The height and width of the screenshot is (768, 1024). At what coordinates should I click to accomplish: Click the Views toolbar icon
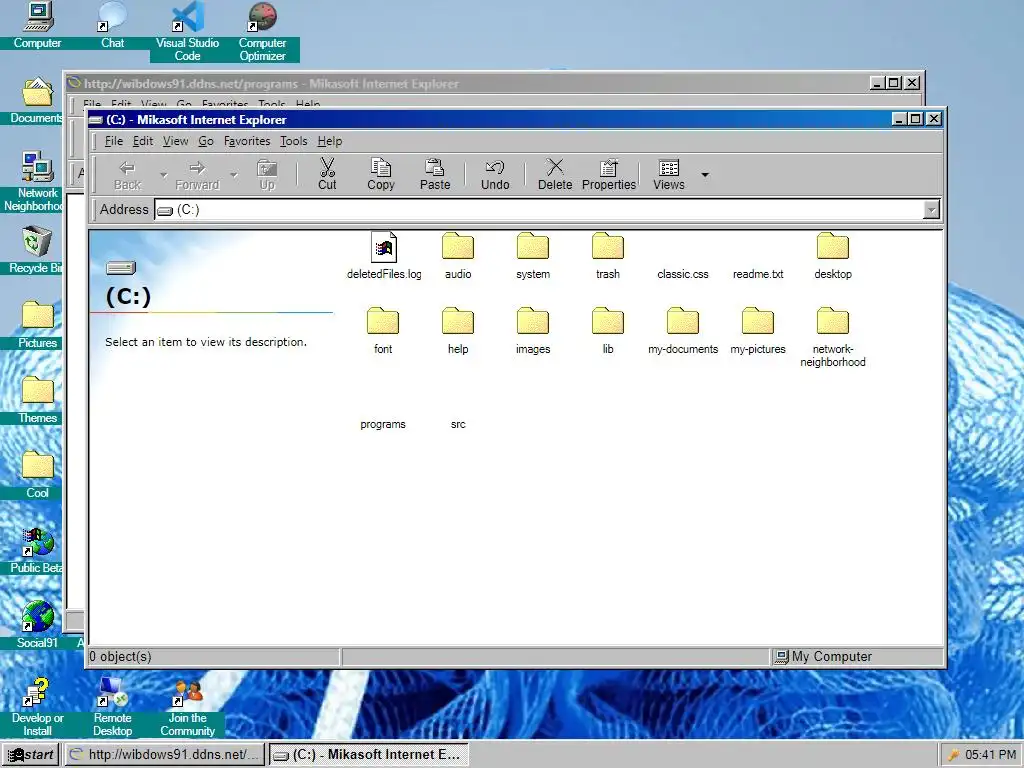669,174
